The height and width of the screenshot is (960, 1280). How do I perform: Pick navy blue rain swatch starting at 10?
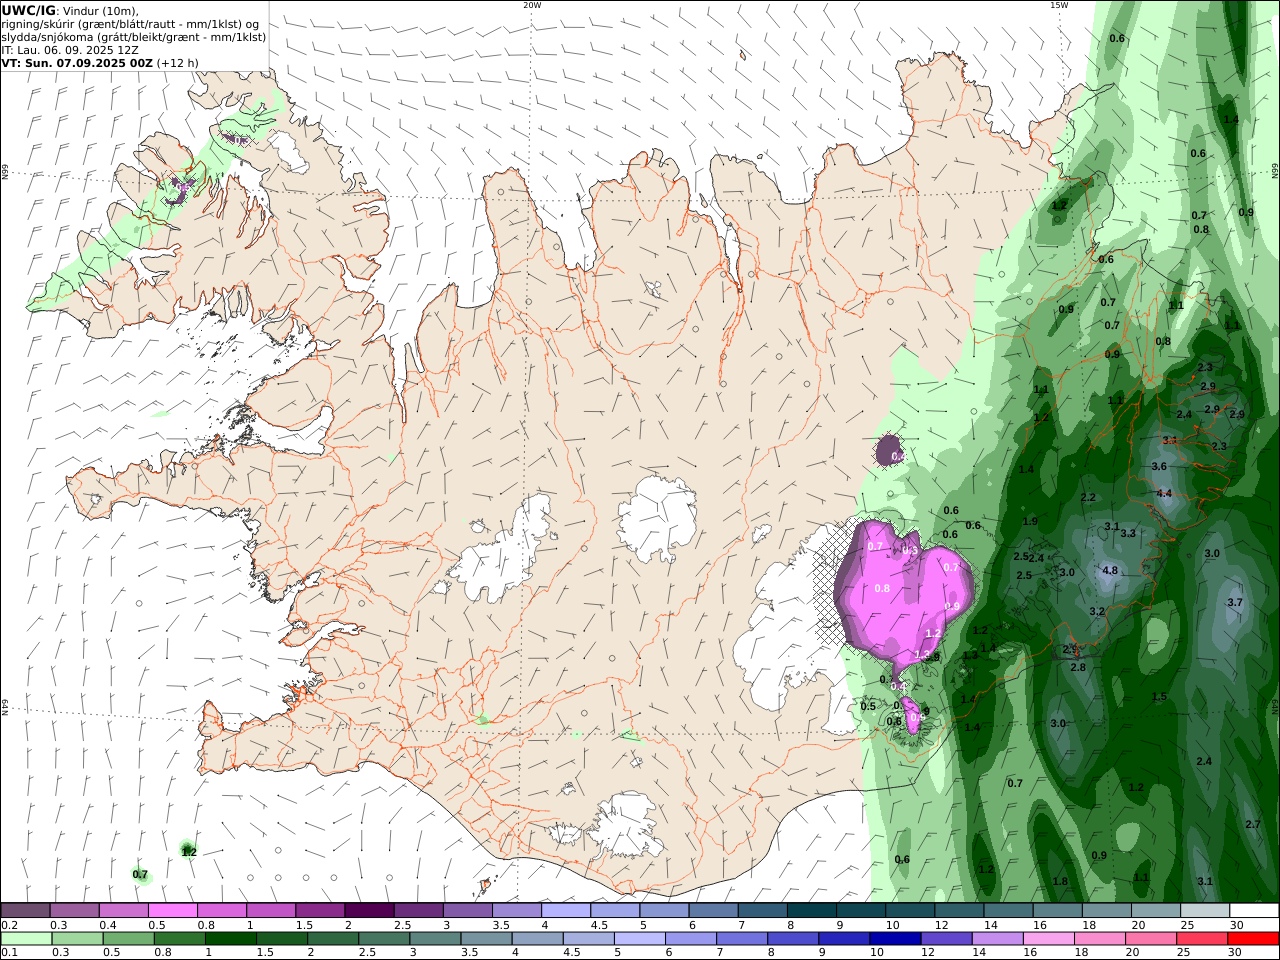tap(896, 939)
